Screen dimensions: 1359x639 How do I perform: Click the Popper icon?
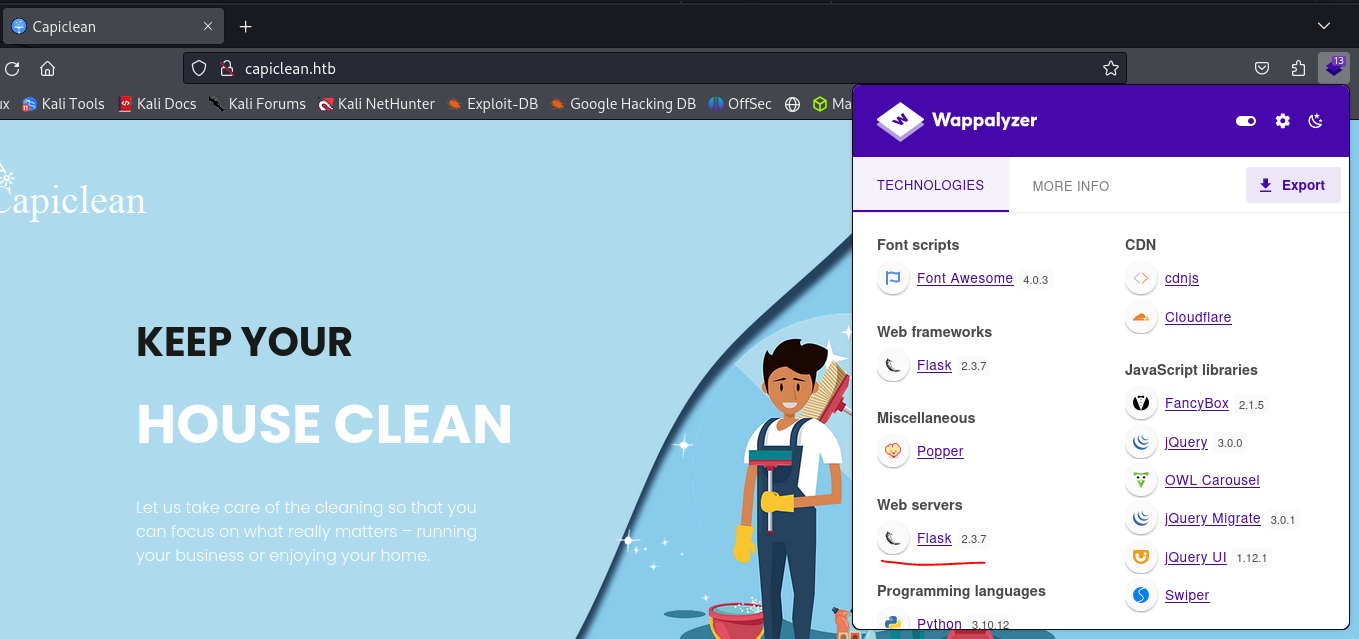pos(893,451)
